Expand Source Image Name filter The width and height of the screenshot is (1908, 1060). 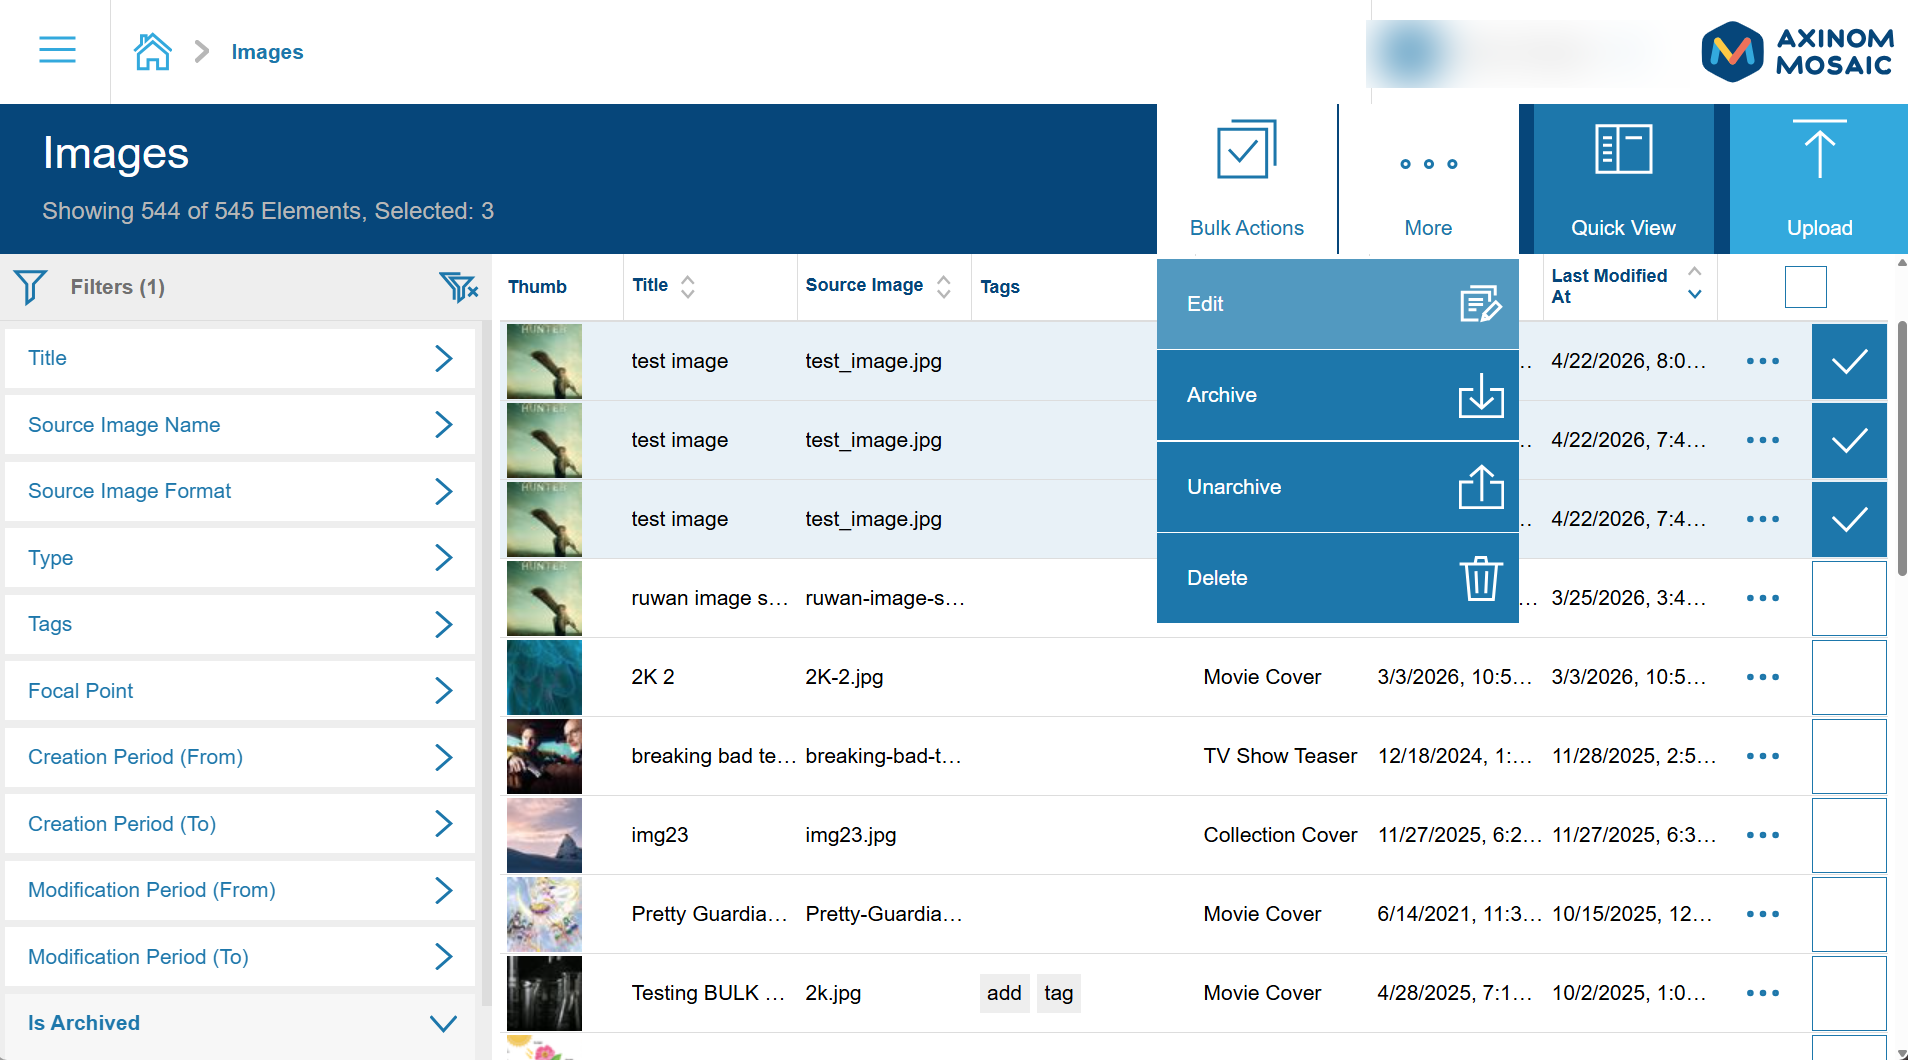[x=240, y=425]
